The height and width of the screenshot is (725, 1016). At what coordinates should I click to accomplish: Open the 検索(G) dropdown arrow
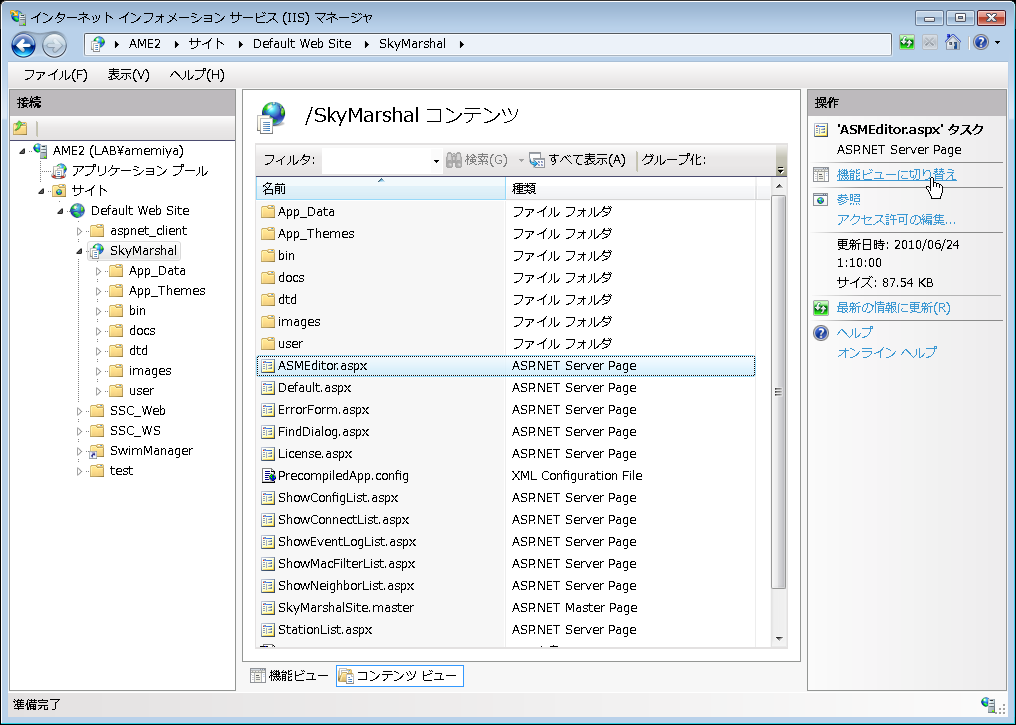pyautogui.click(x=520, y=160)
